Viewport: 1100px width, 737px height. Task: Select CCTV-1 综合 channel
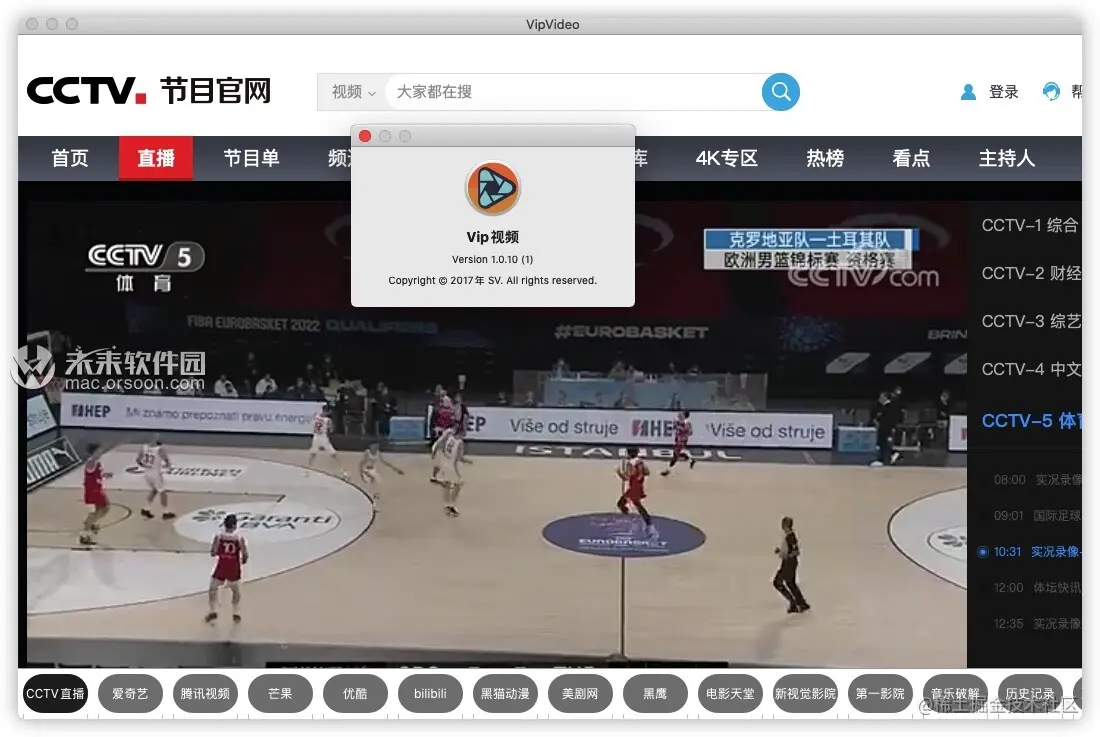pyautogui.click(x=1030, y=225)
